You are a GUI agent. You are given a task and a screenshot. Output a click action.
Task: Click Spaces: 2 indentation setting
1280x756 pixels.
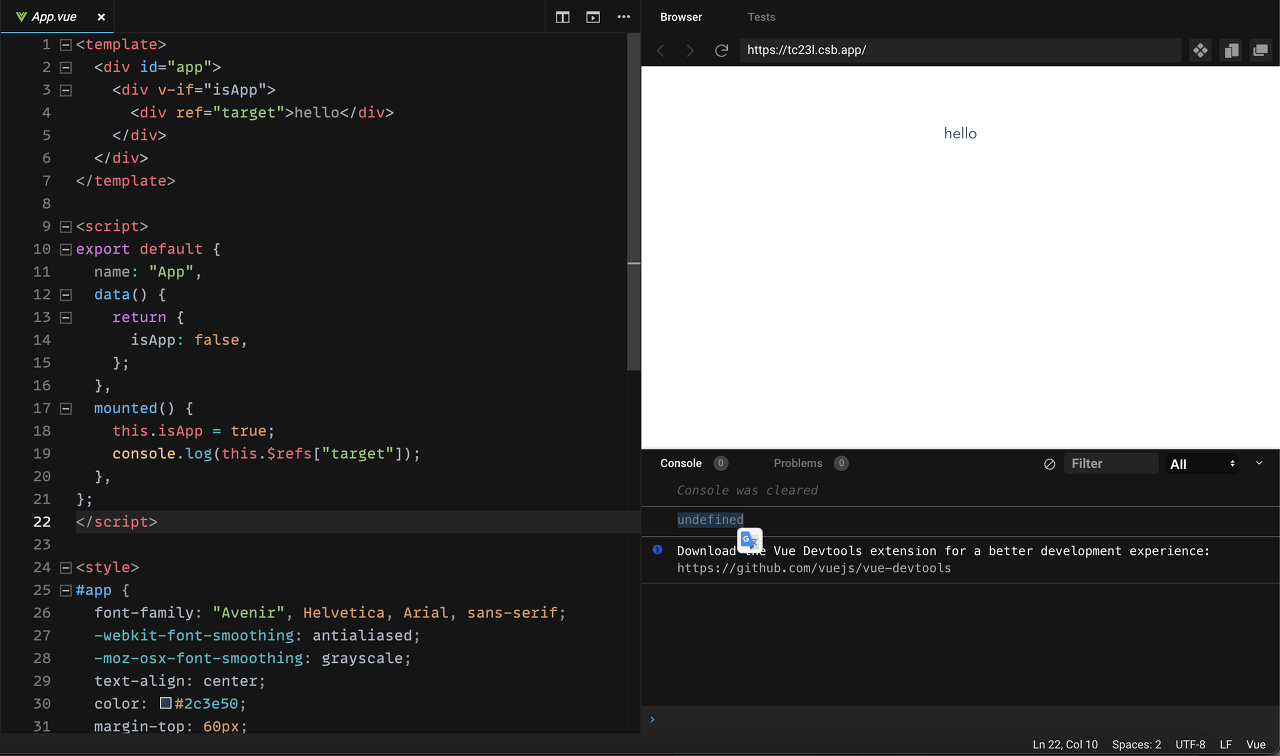tap(1137, 745)
